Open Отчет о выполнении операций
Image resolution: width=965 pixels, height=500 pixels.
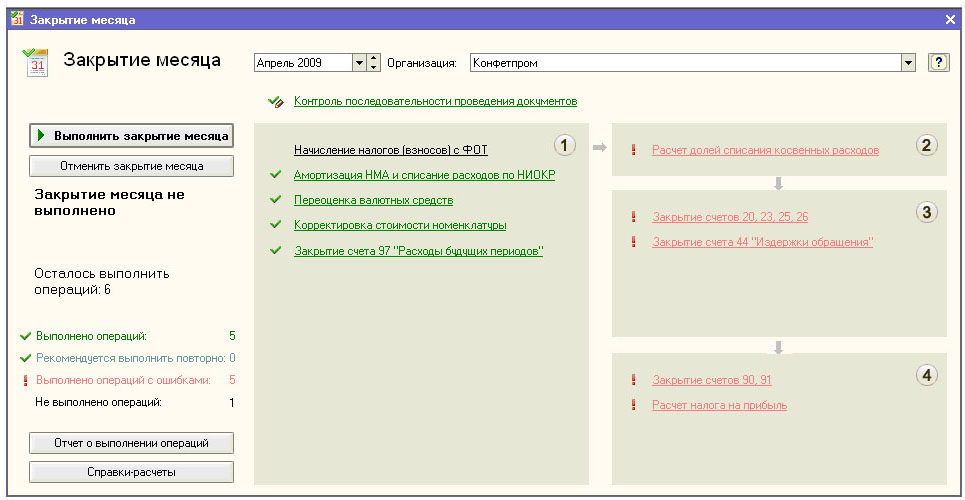[x=132, y=443]
